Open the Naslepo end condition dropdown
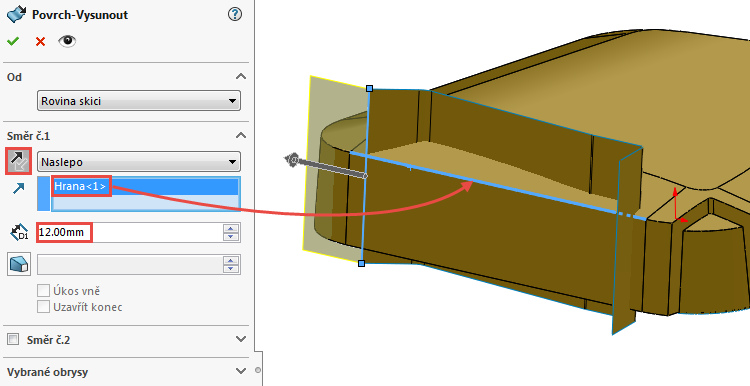This screenshot has width=750, height=386. click(139, 162)
